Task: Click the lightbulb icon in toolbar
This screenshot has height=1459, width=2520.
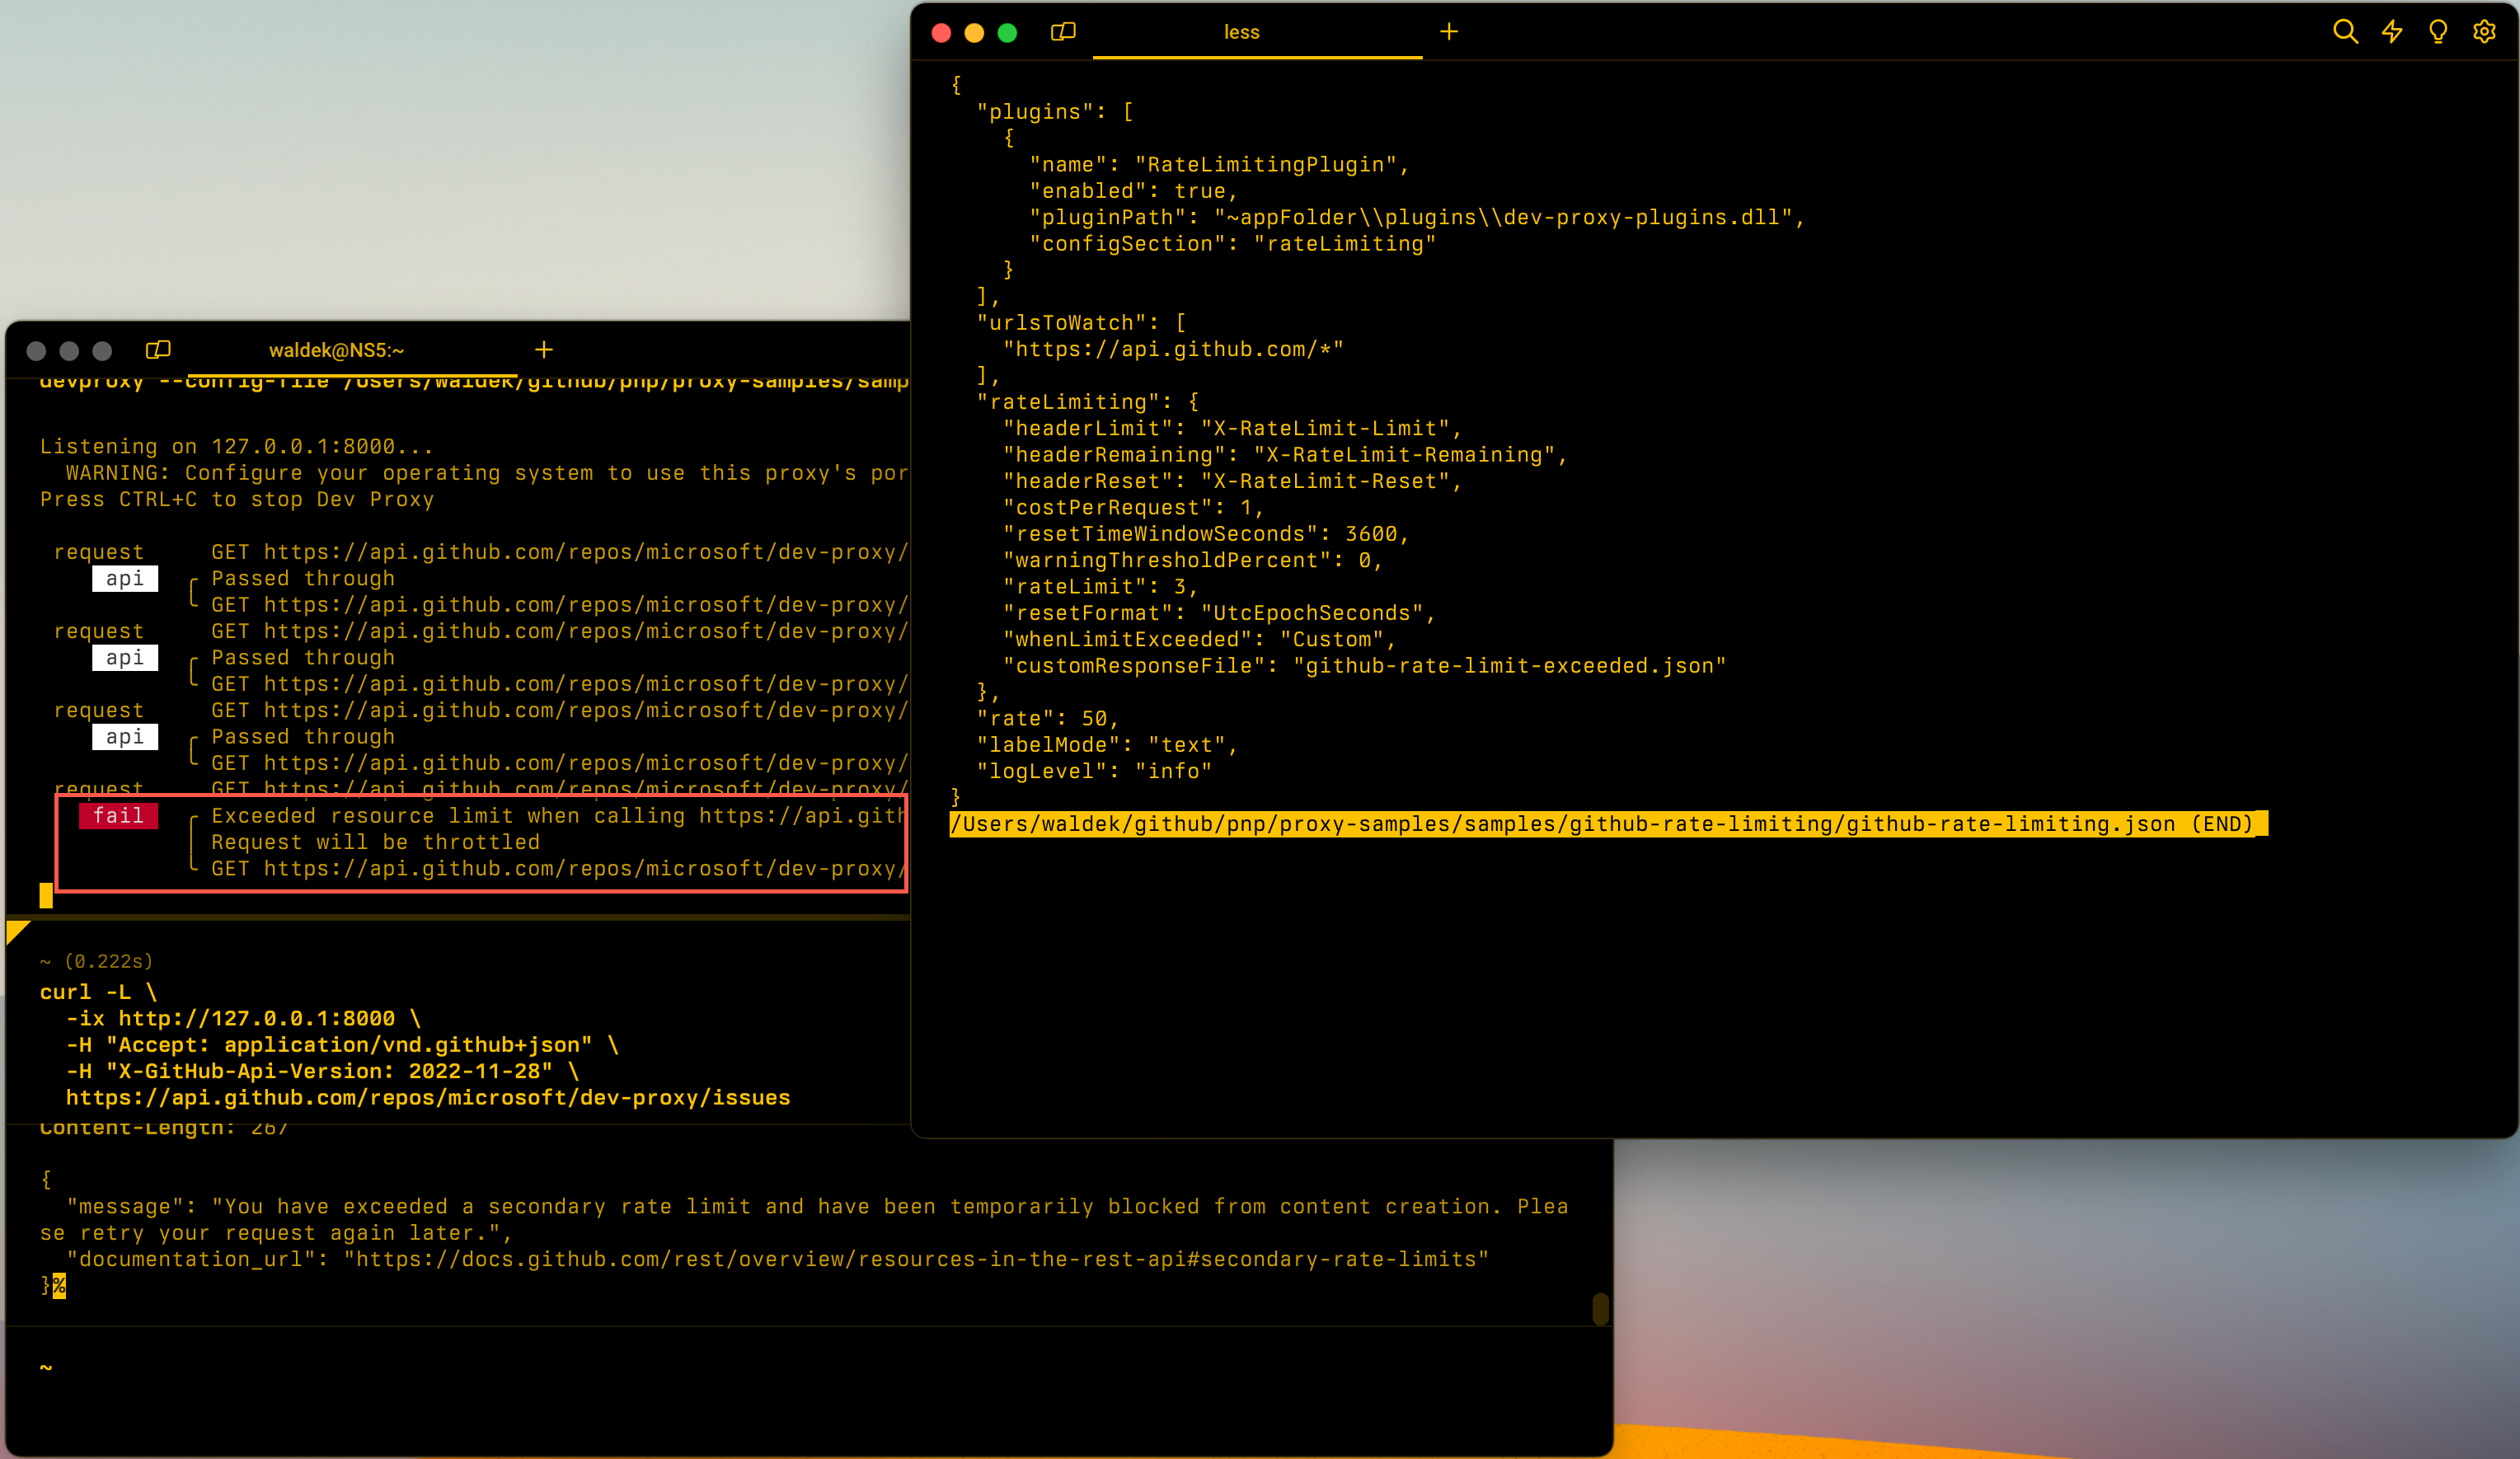Action: tap(2438, 32)
